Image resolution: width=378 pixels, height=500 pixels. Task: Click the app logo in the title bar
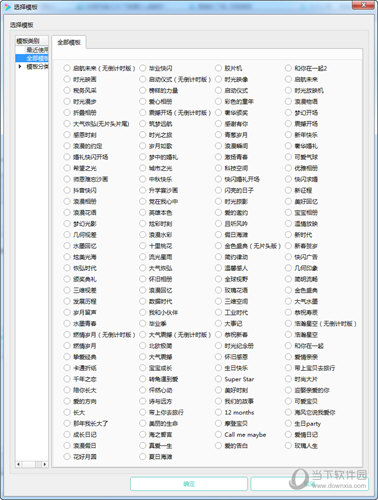pyautogui.click(x=7, y=7)
